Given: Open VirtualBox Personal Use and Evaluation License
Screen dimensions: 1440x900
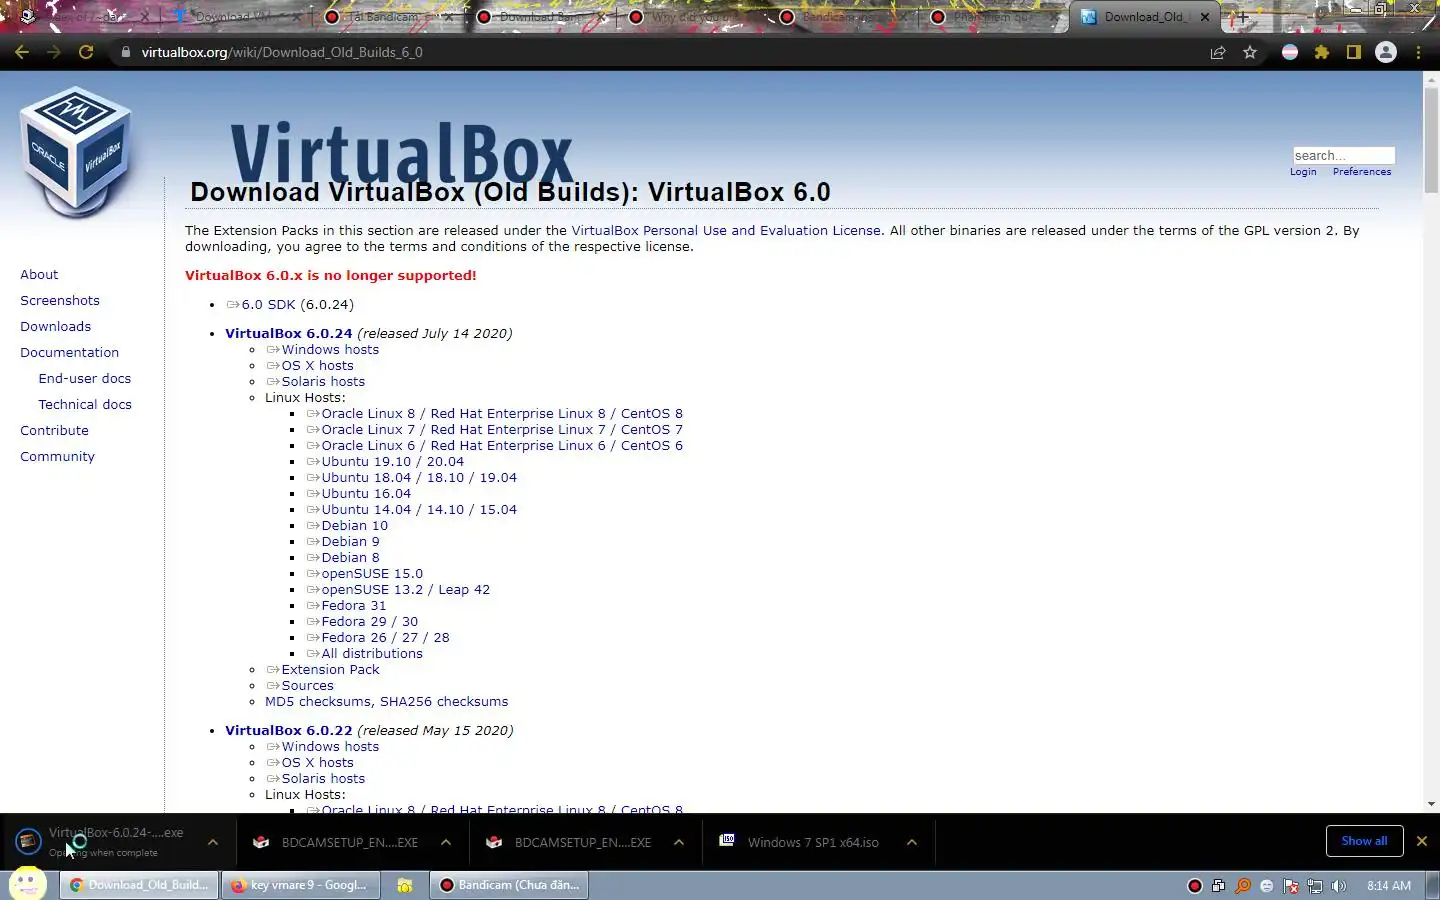Looking at the screenshot, I should click(726, 230).
